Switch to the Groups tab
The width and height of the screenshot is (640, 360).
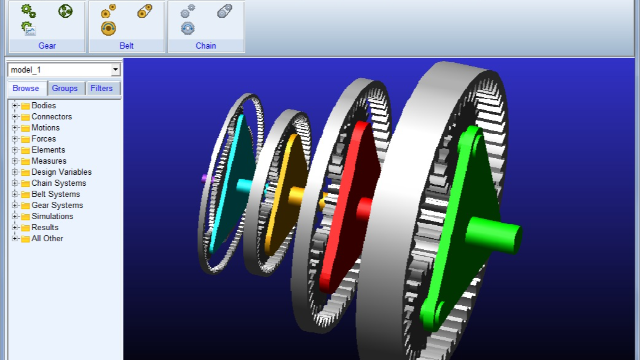pyautogui.click(x=64, y=88)
